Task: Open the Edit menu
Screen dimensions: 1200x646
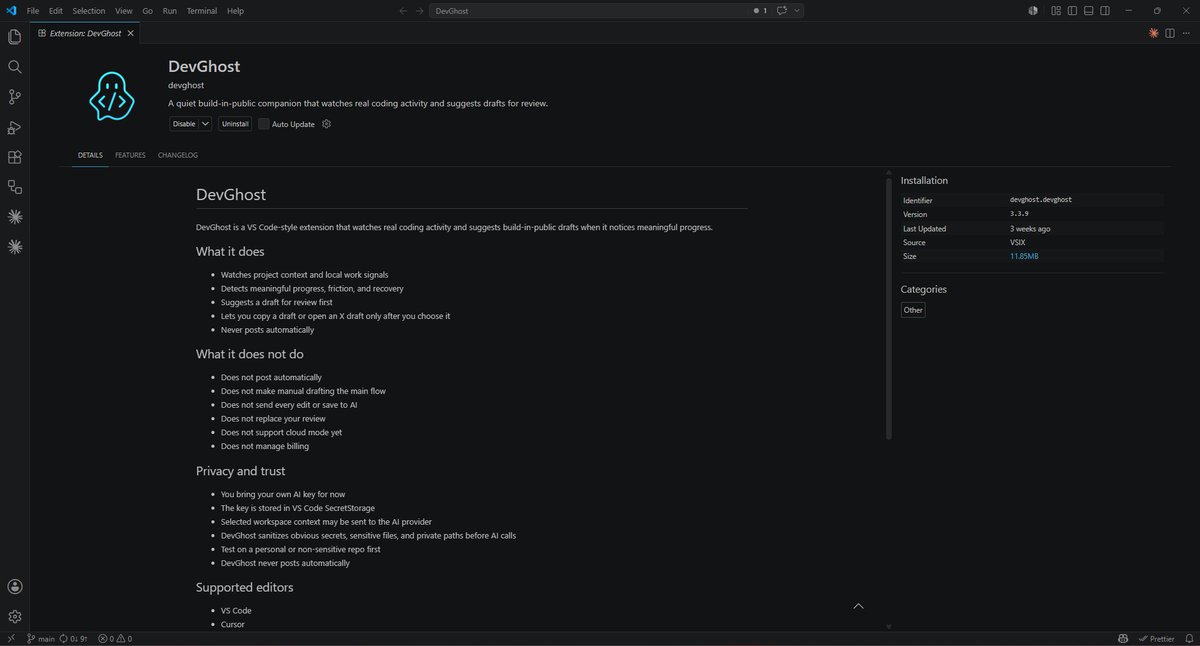Action: coord(56,11)
